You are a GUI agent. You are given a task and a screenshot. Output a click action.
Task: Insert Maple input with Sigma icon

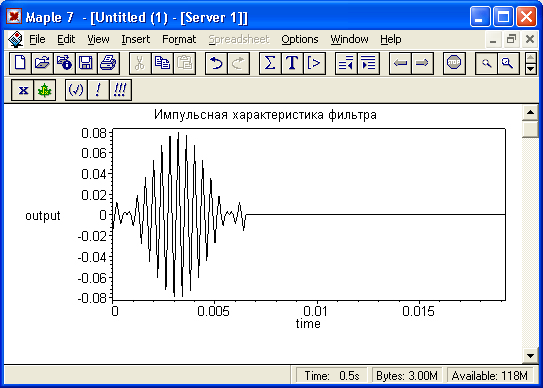click(270, 63)
